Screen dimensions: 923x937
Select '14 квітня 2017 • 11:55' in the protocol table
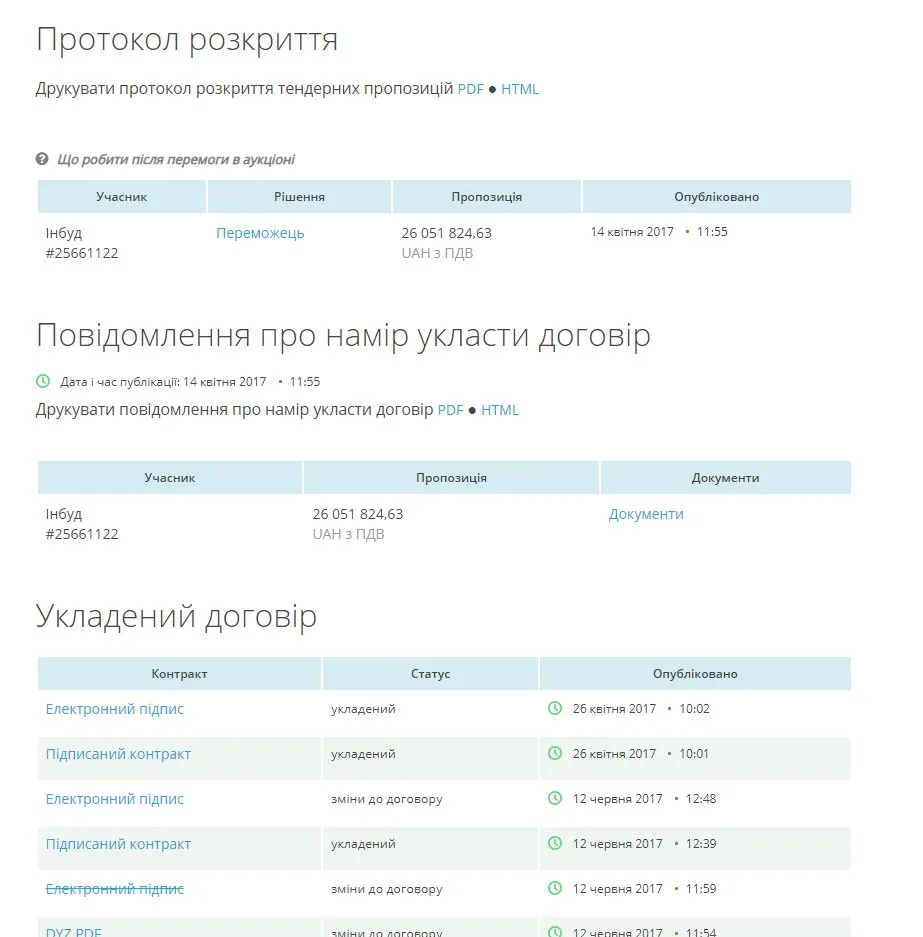click(x=659, y=232)
